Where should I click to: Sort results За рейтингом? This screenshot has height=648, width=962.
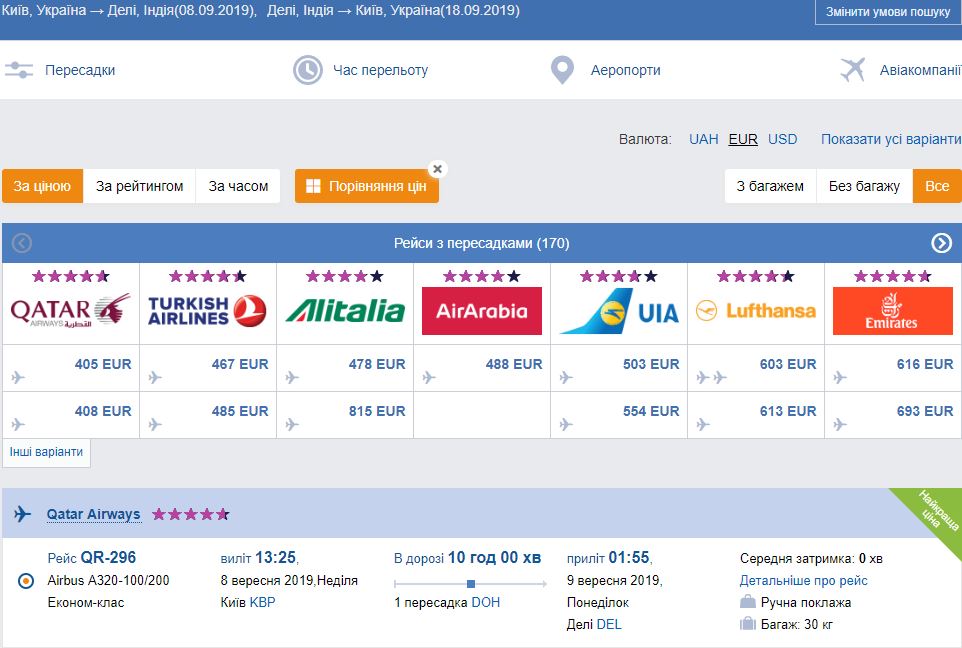click(139, 186)
